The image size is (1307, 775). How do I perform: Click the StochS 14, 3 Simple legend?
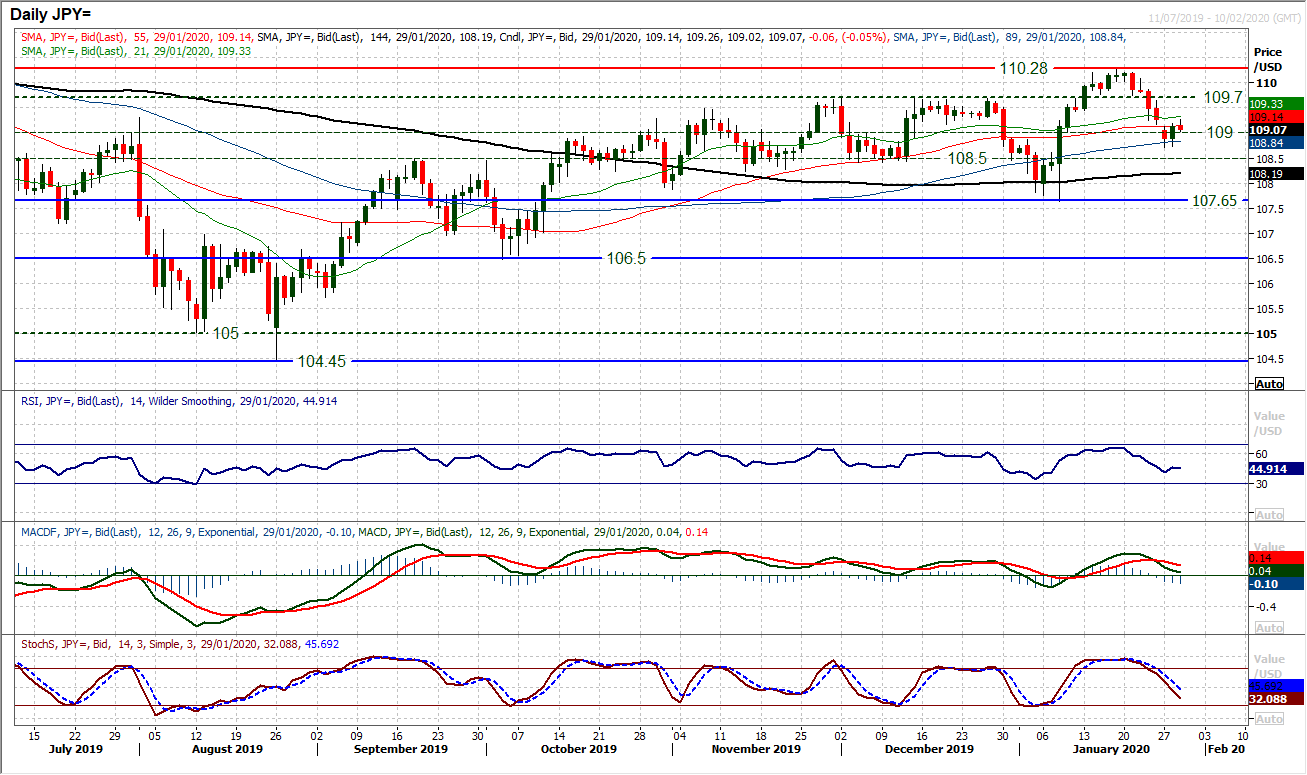coord(179,645)
